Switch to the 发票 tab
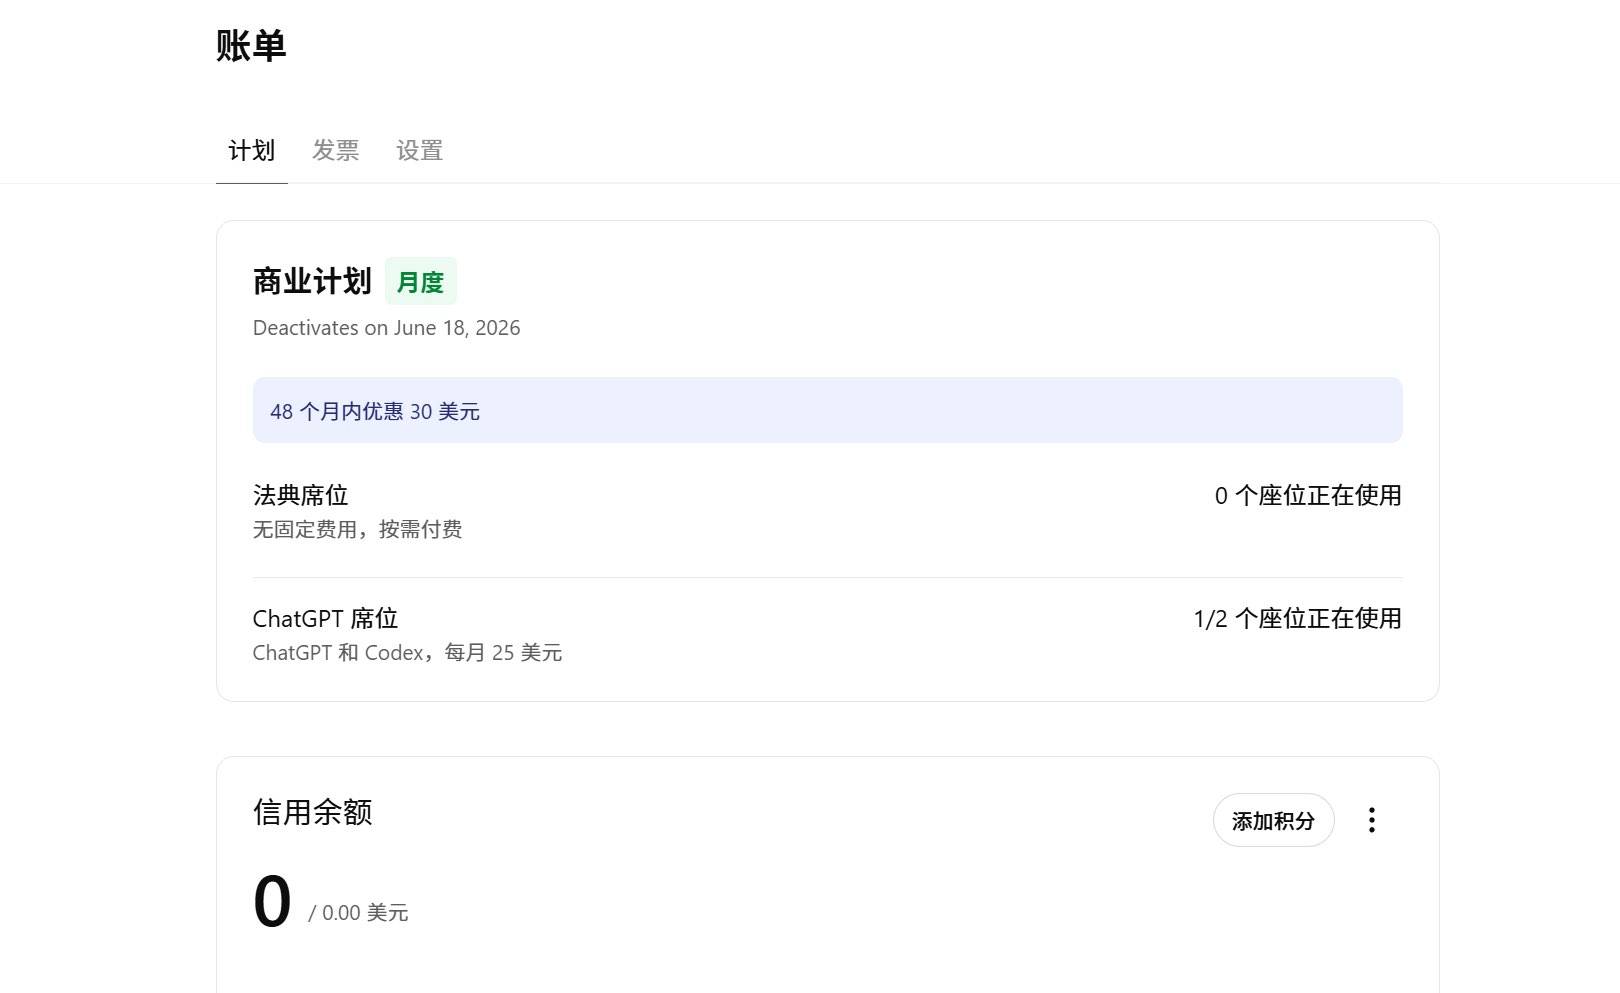 tap(336, 150)
